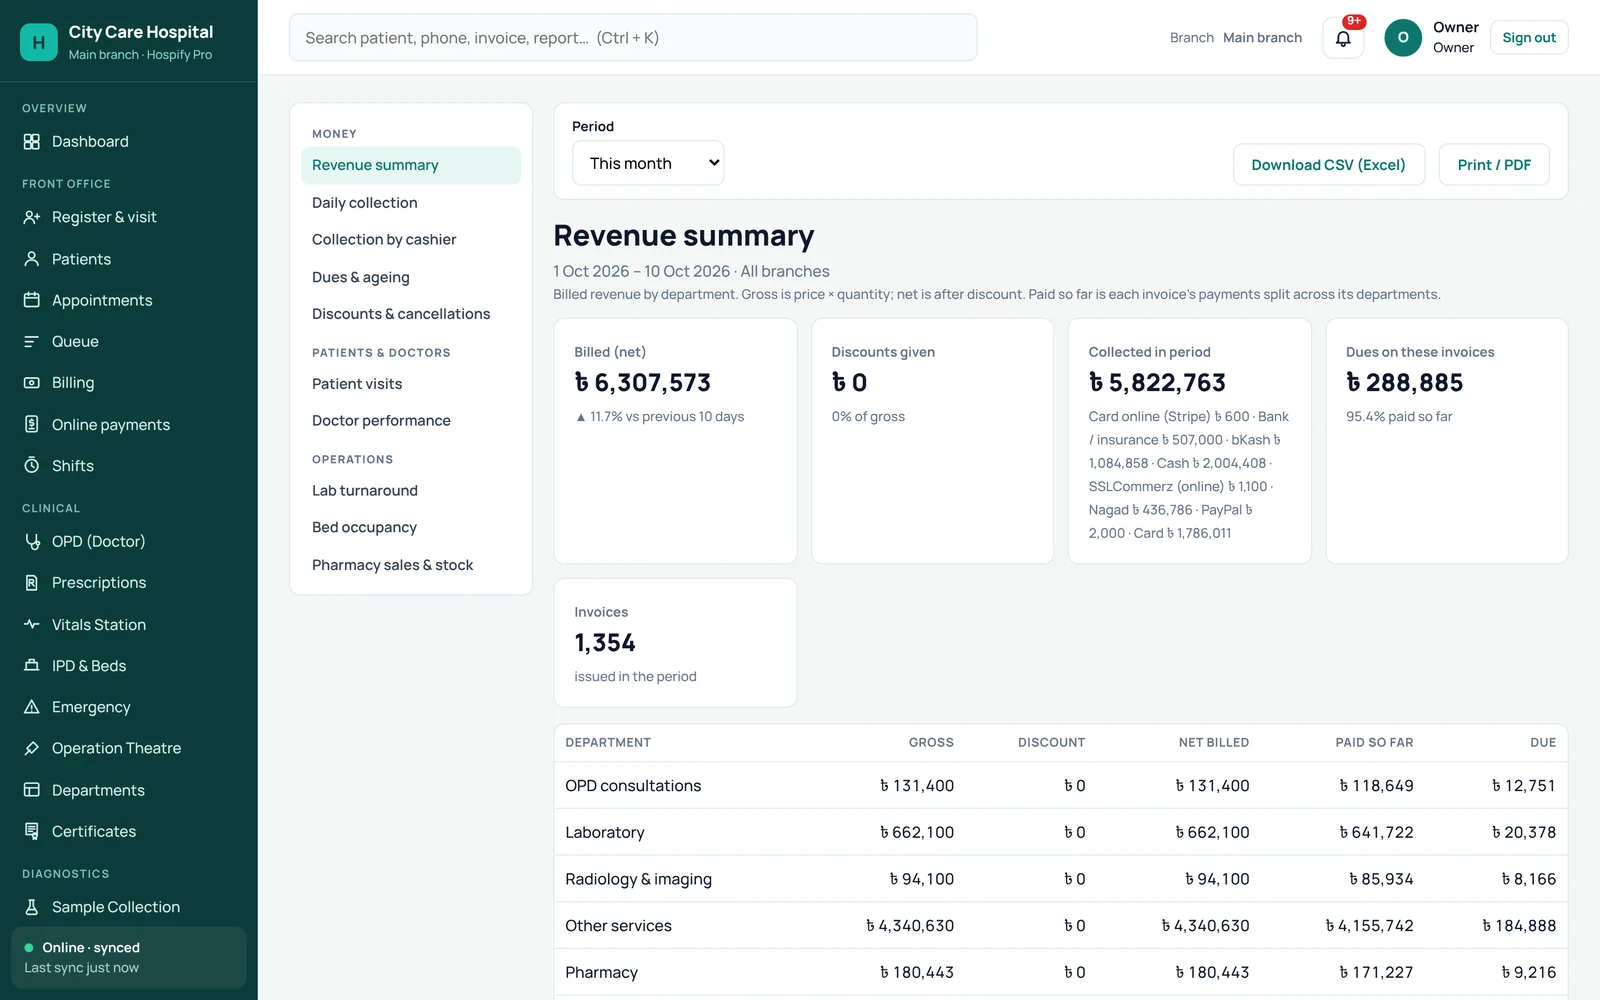Click the DUE column header
This screenshot has width=1600, height=1000.
1543,742
